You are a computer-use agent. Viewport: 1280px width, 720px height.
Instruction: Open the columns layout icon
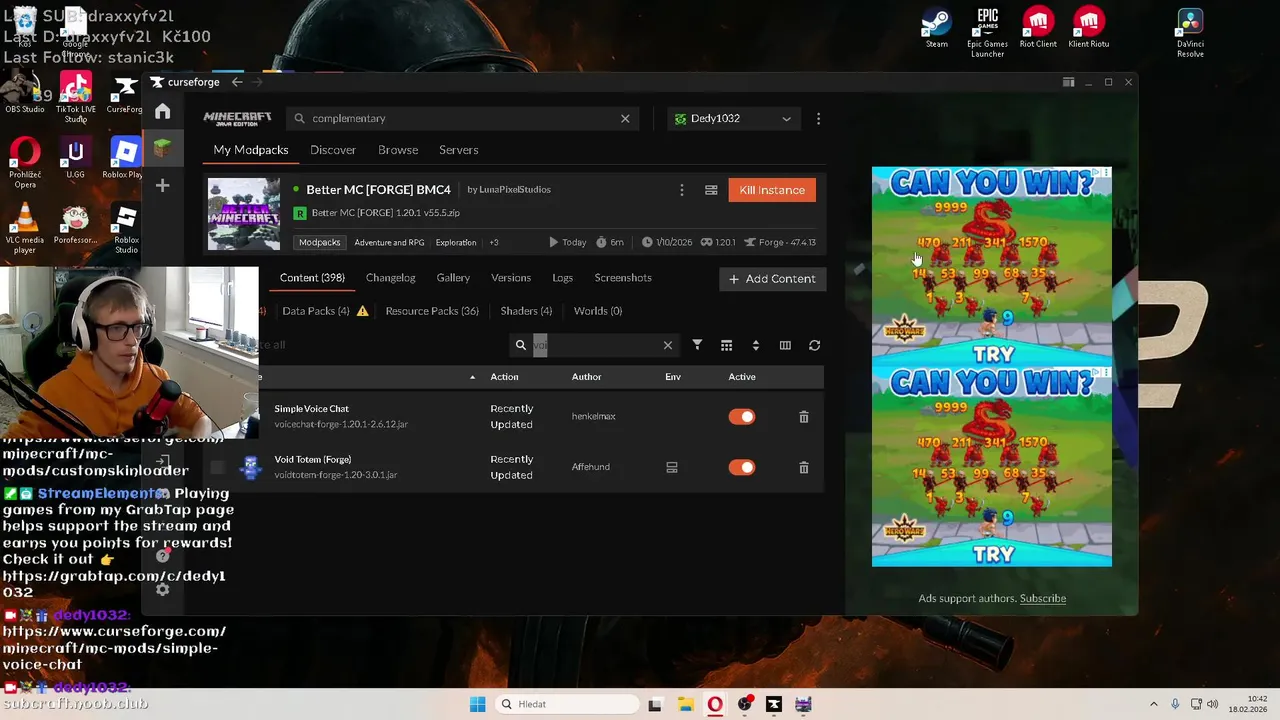785,345
